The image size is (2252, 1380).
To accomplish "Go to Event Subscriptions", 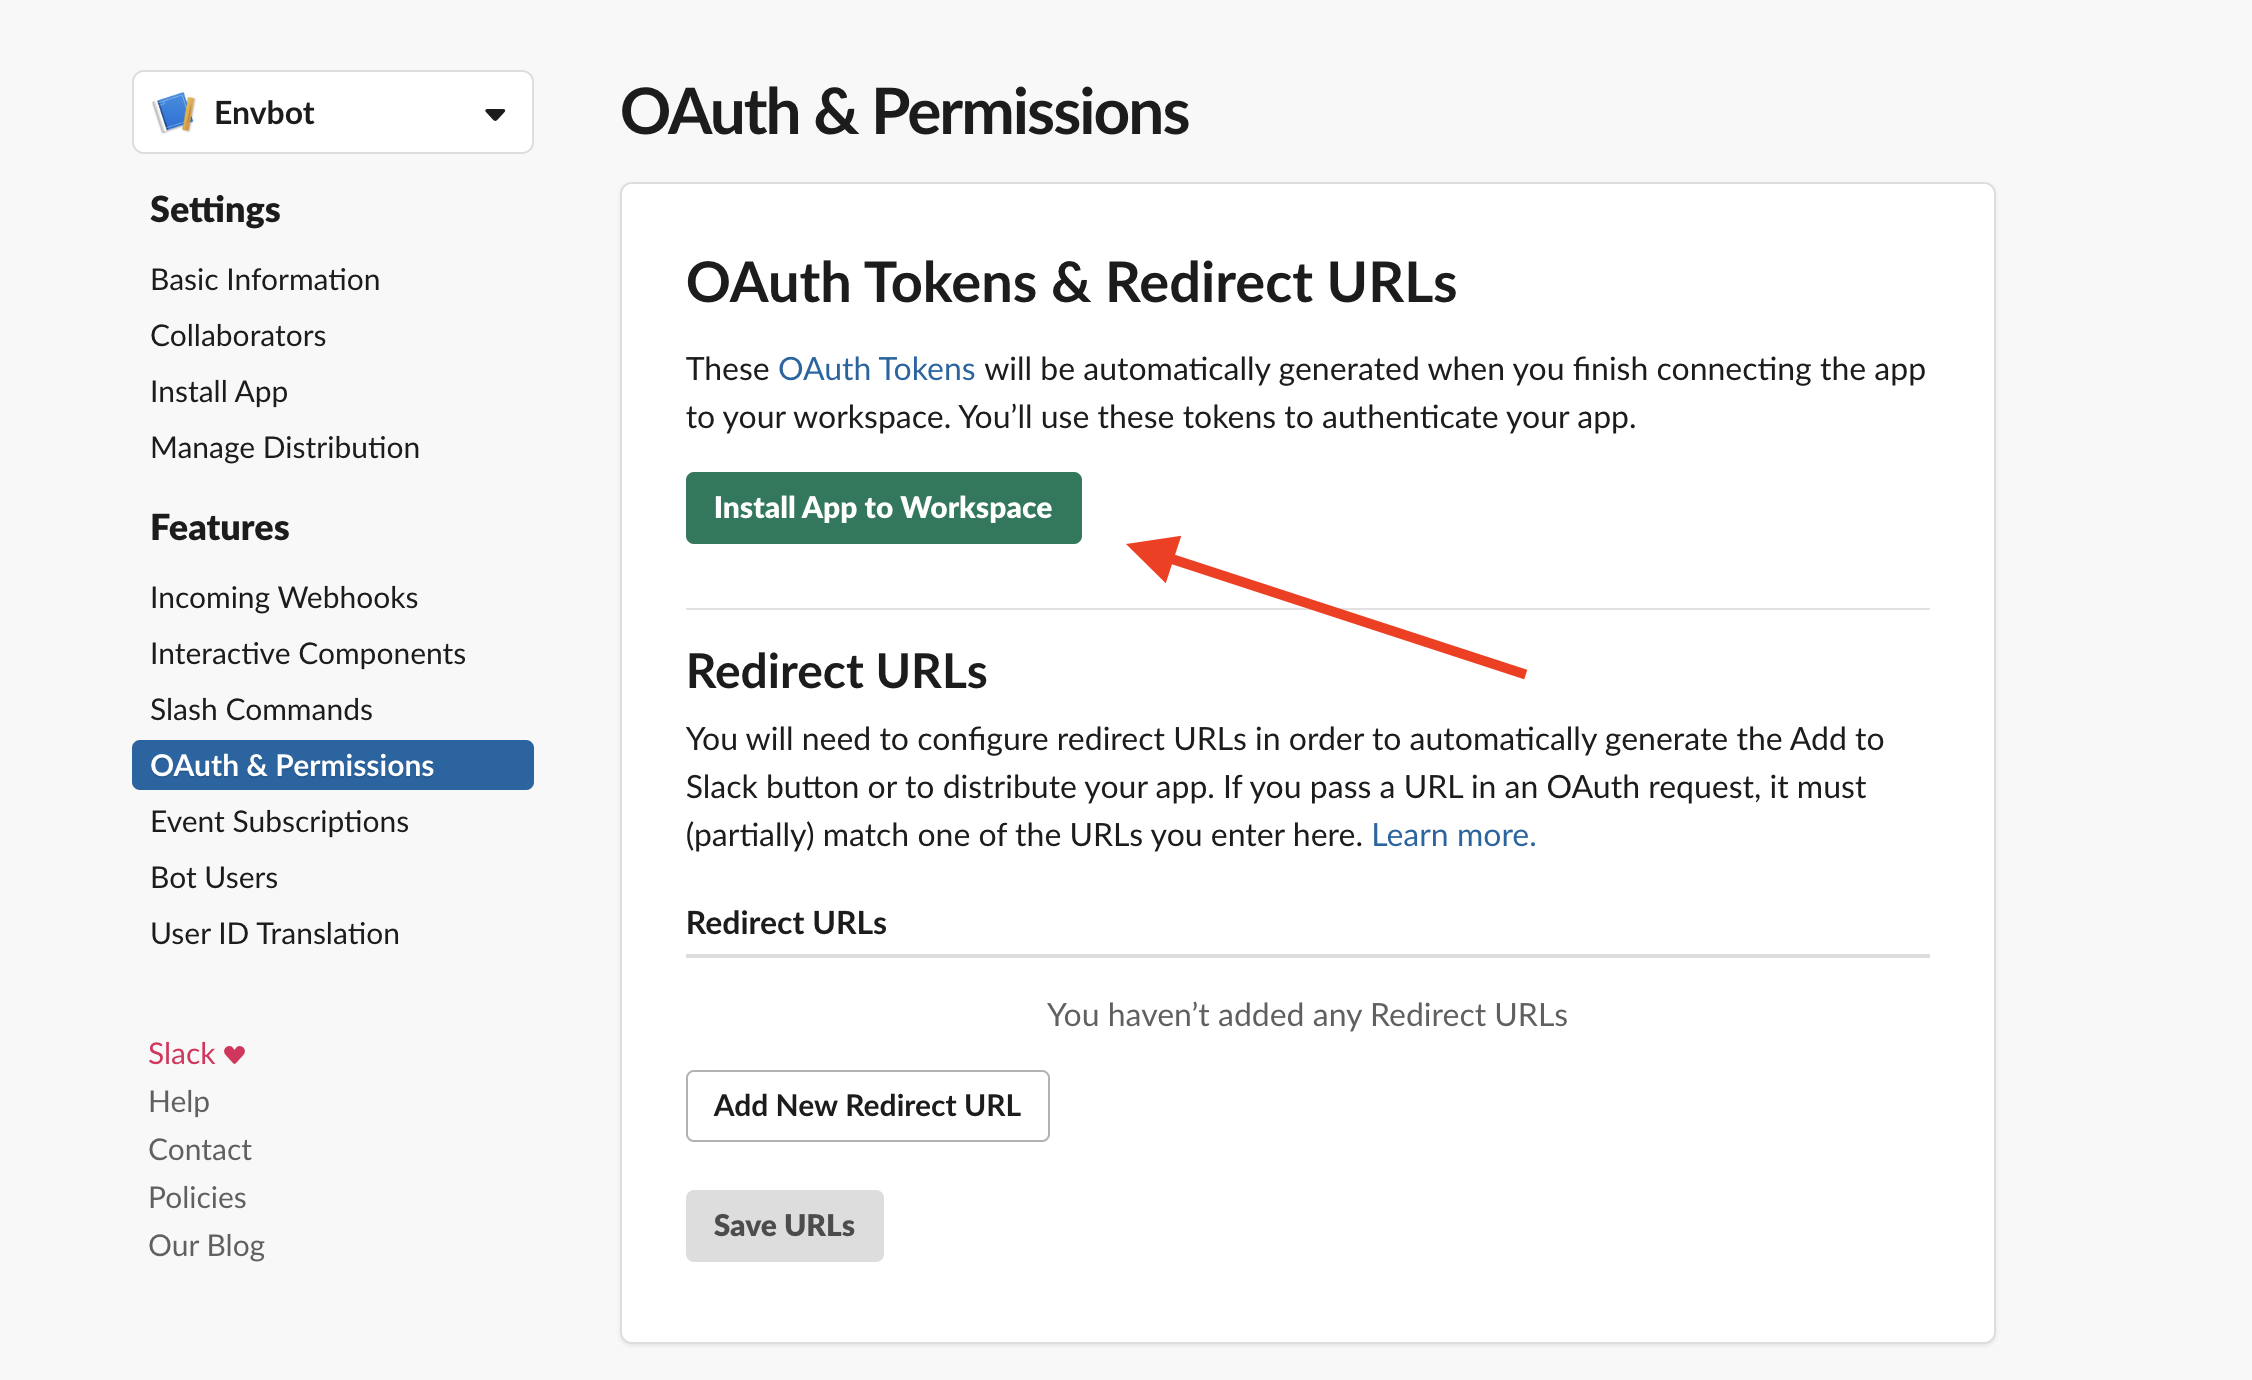I will point(279,822).
